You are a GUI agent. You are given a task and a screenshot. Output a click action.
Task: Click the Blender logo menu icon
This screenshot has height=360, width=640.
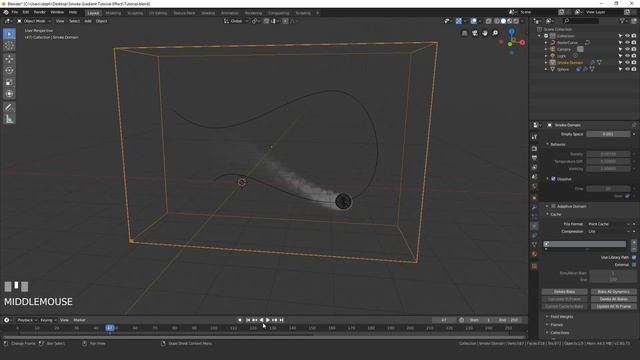point(6,12)
